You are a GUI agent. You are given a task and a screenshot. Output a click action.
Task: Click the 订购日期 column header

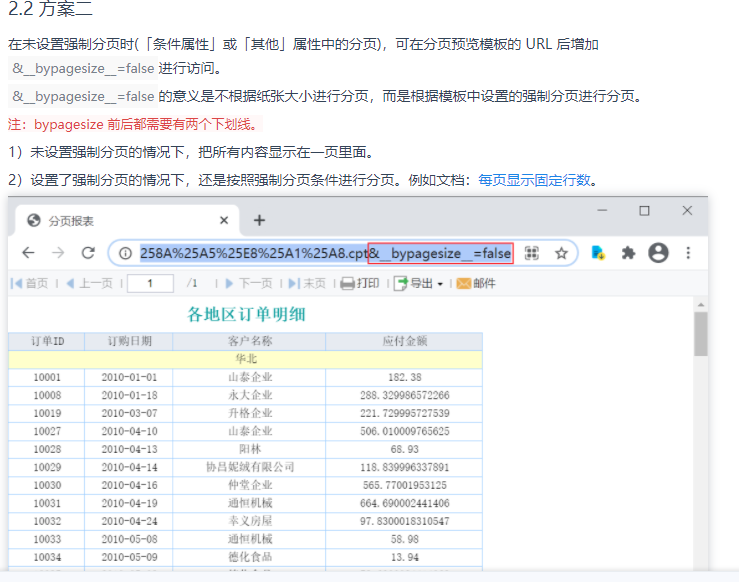129,341
